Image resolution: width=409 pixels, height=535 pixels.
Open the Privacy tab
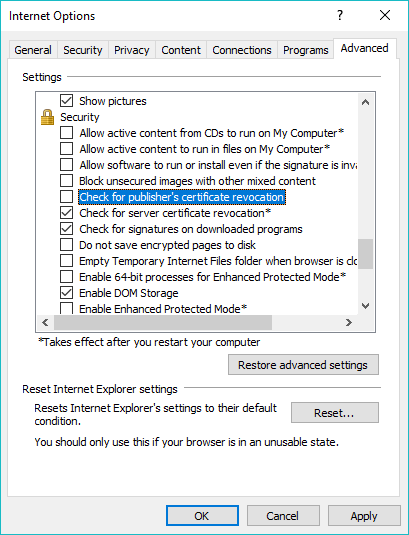(x=132, y=50)
